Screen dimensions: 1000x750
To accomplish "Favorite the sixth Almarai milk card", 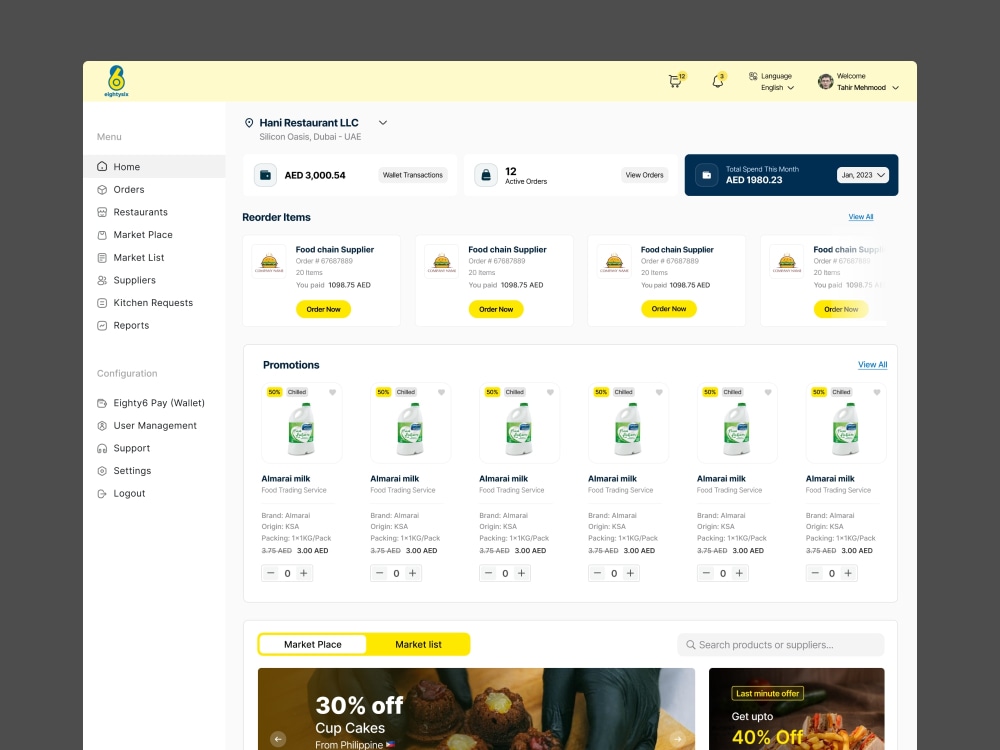I will pos(877,392).
